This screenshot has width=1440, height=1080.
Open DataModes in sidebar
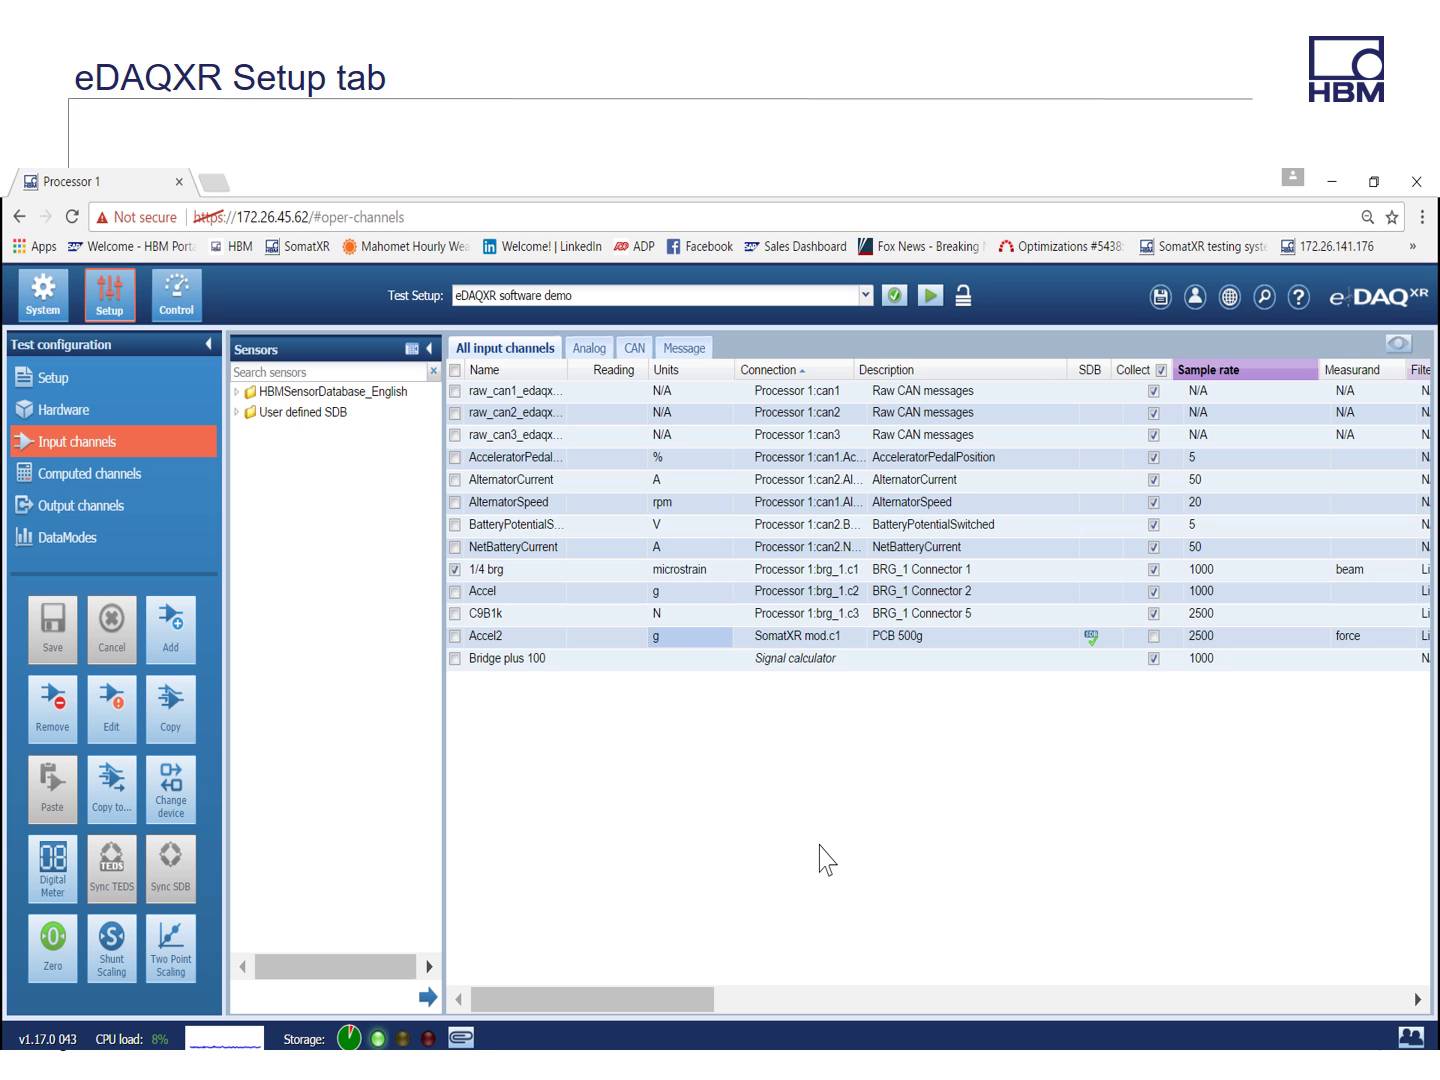(x=113, y=538)
